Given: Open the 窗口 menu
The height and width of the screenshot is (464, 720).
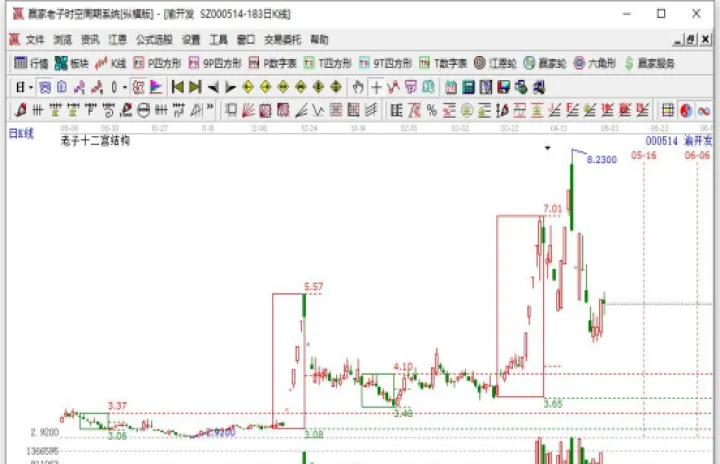Looking at the screenshot, I should 246,40.
